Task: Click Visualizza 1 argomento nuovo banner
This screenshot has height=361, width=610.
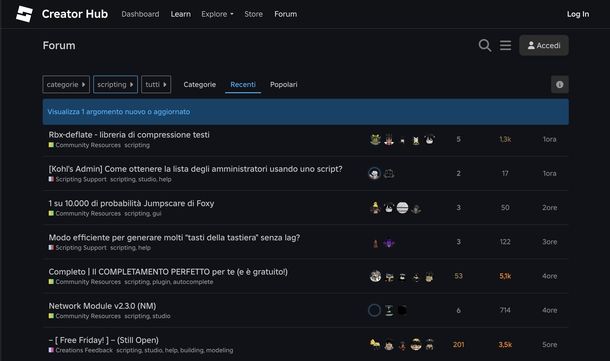Action: tap(306, 112)
